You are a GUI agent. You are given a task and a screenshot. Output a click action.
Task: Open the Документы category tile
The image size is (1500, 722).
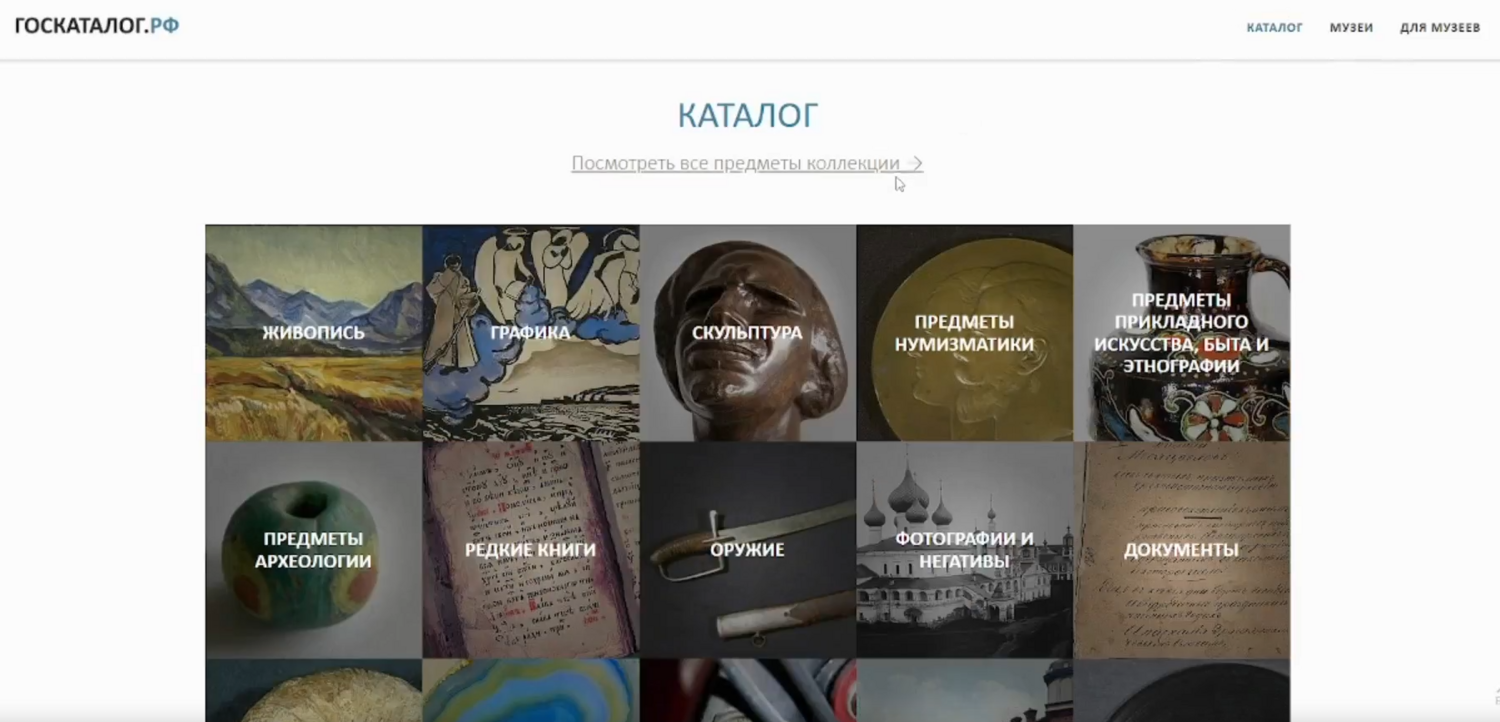coord(1182,550)
